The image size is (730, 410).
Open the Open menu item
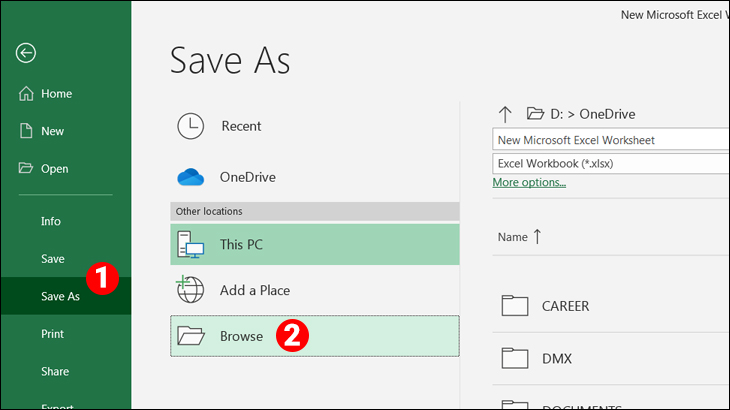click(66, 168)
